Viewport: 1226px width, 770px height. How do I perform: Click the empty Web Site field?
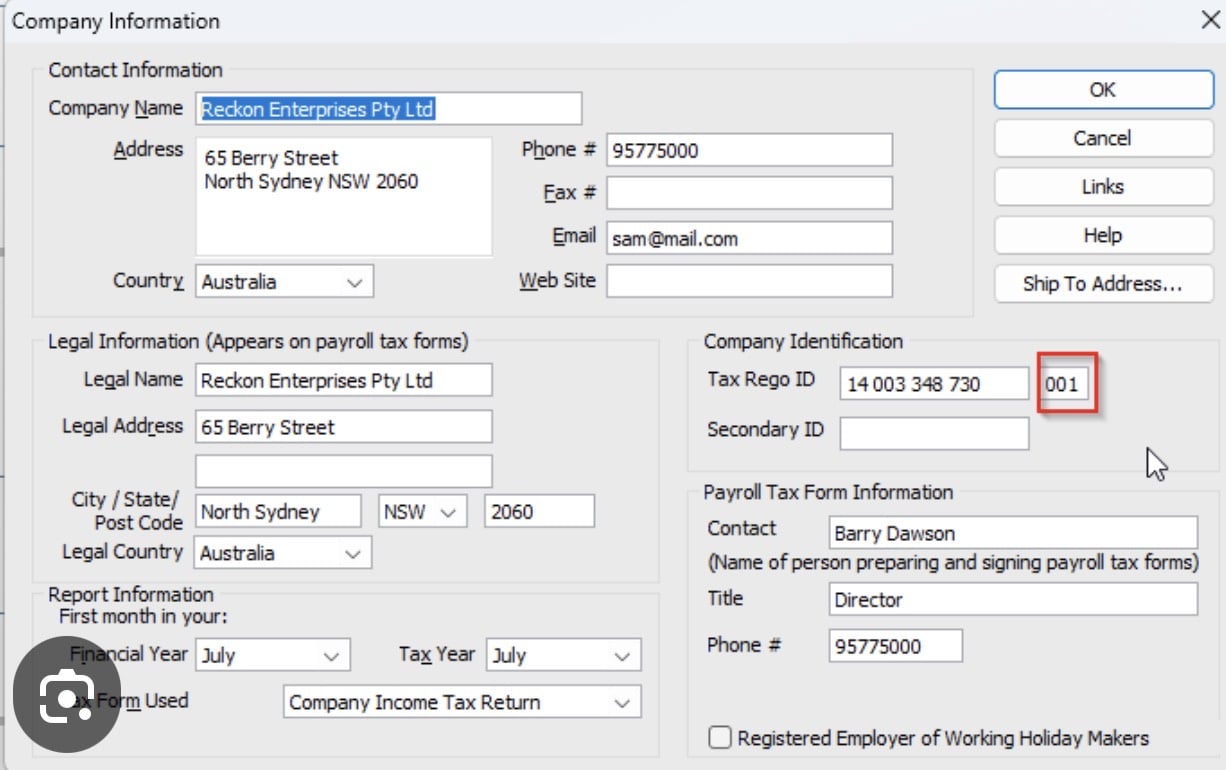coord(749,281)
